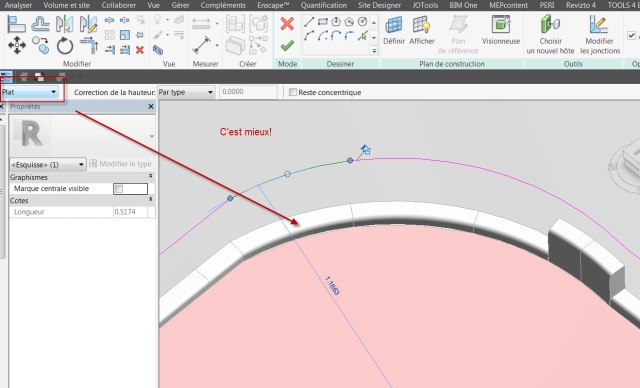Screen dimensions: 640x388
Task: Choose Mirror - Pick Axis tool
Action: (64, 24)
